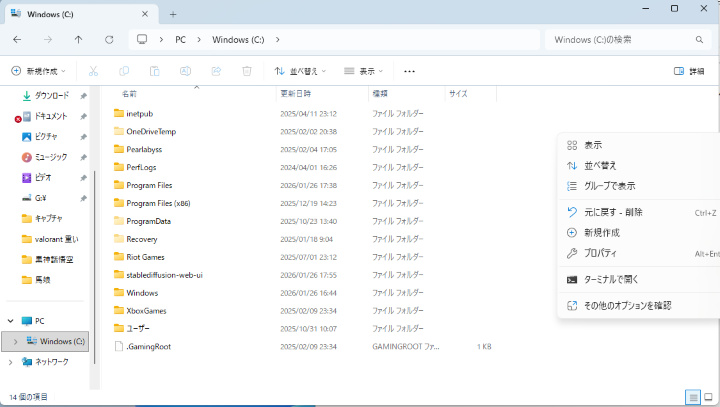Click the navigation pane vertical scrollbar

95,230
